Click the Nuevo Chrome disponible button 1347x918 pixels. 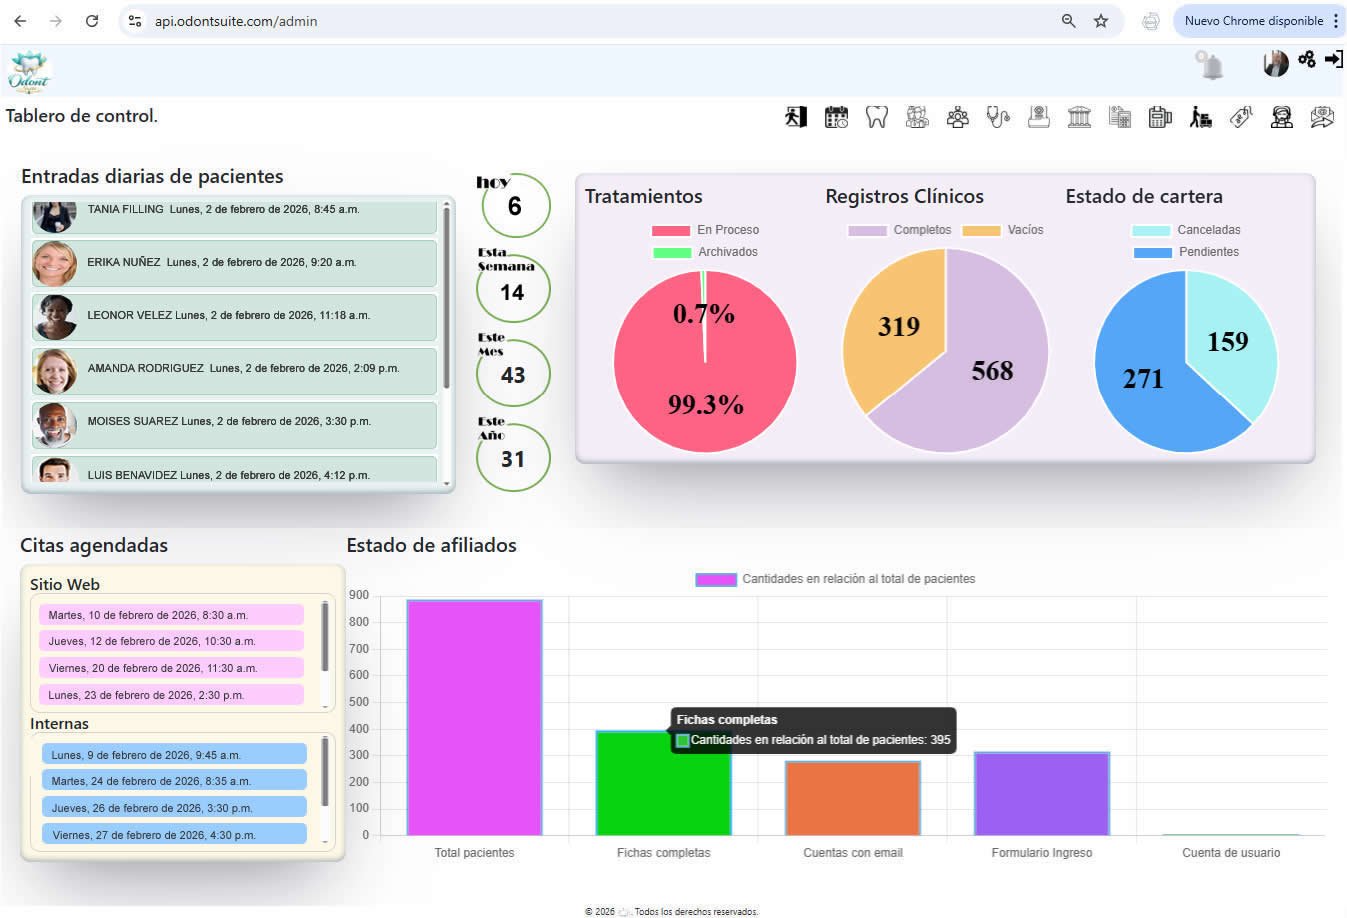tap(1253, 21)
